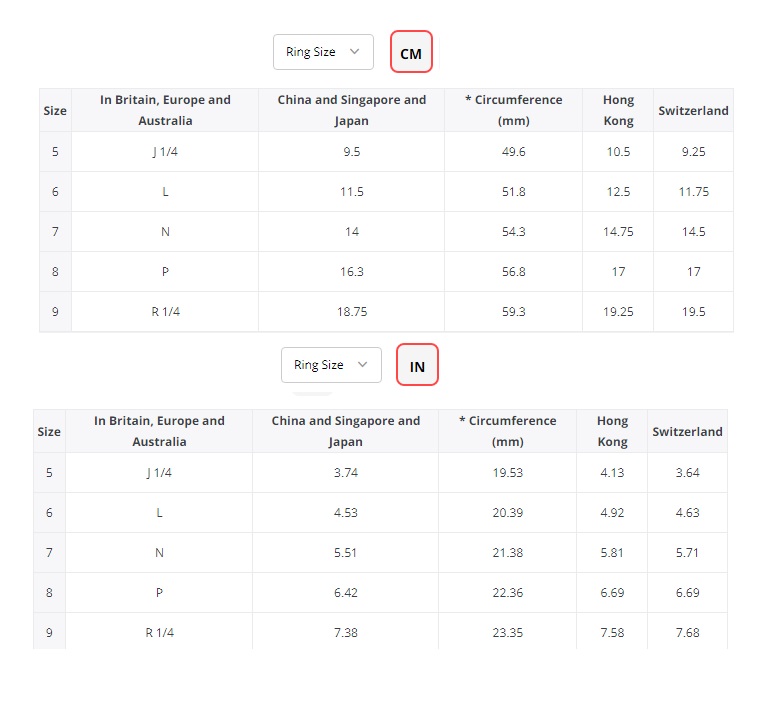Image resolution: width=757 pixels, height=706 pixels.
Task: Click the lower table's Switzerland column header
Action: tap(687, 431)
